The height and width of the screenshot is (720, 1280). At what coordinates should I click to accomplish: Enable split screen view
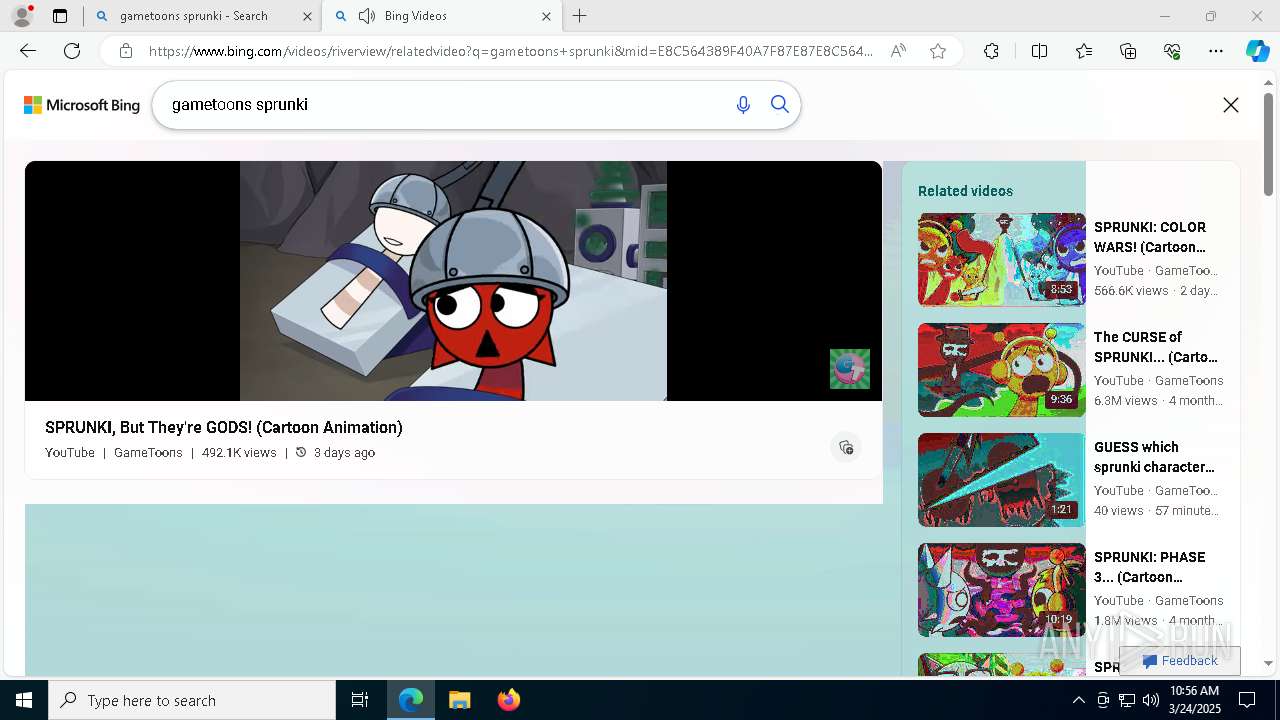coord(1039,51)
